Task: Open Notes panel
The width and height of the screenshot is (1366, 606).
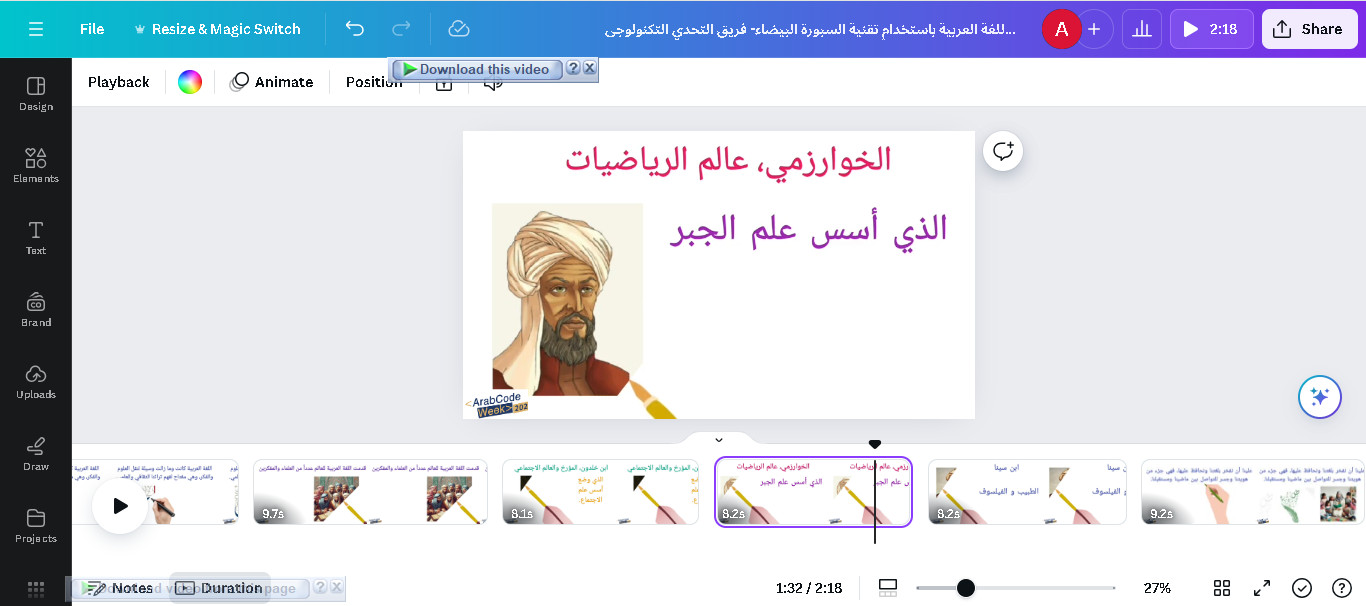Action: (x=118, y=588)
